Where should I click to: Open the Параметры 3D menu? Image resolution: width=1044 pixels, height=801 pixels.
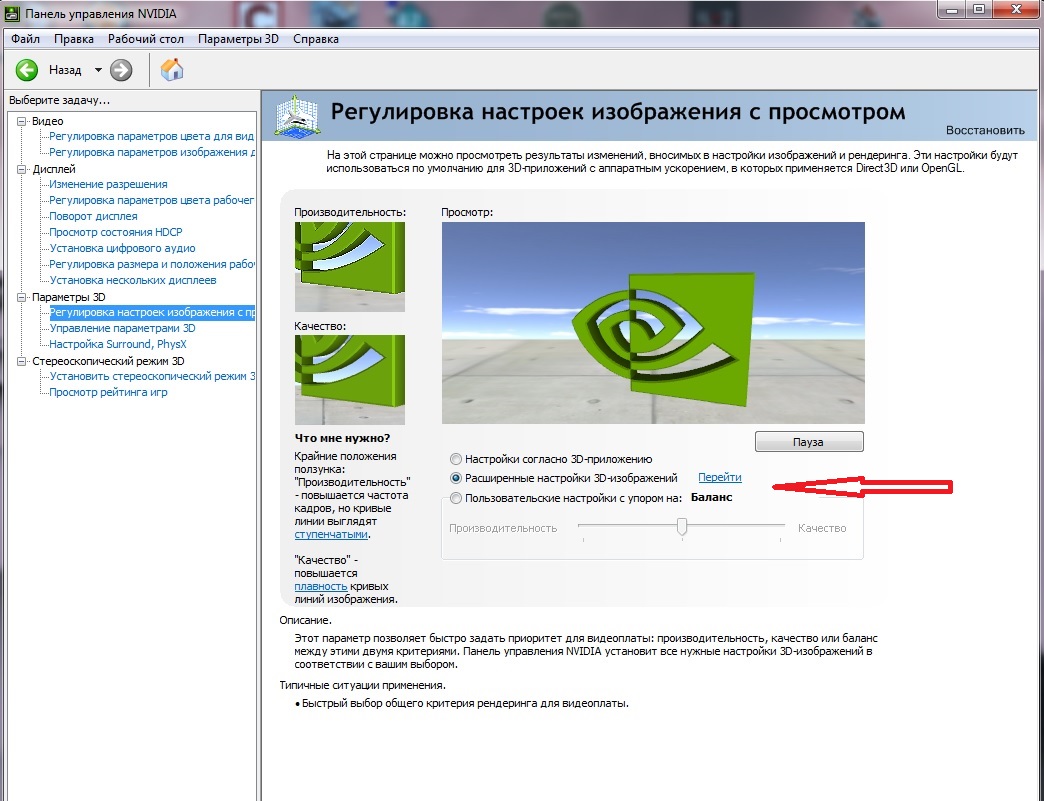238,39
